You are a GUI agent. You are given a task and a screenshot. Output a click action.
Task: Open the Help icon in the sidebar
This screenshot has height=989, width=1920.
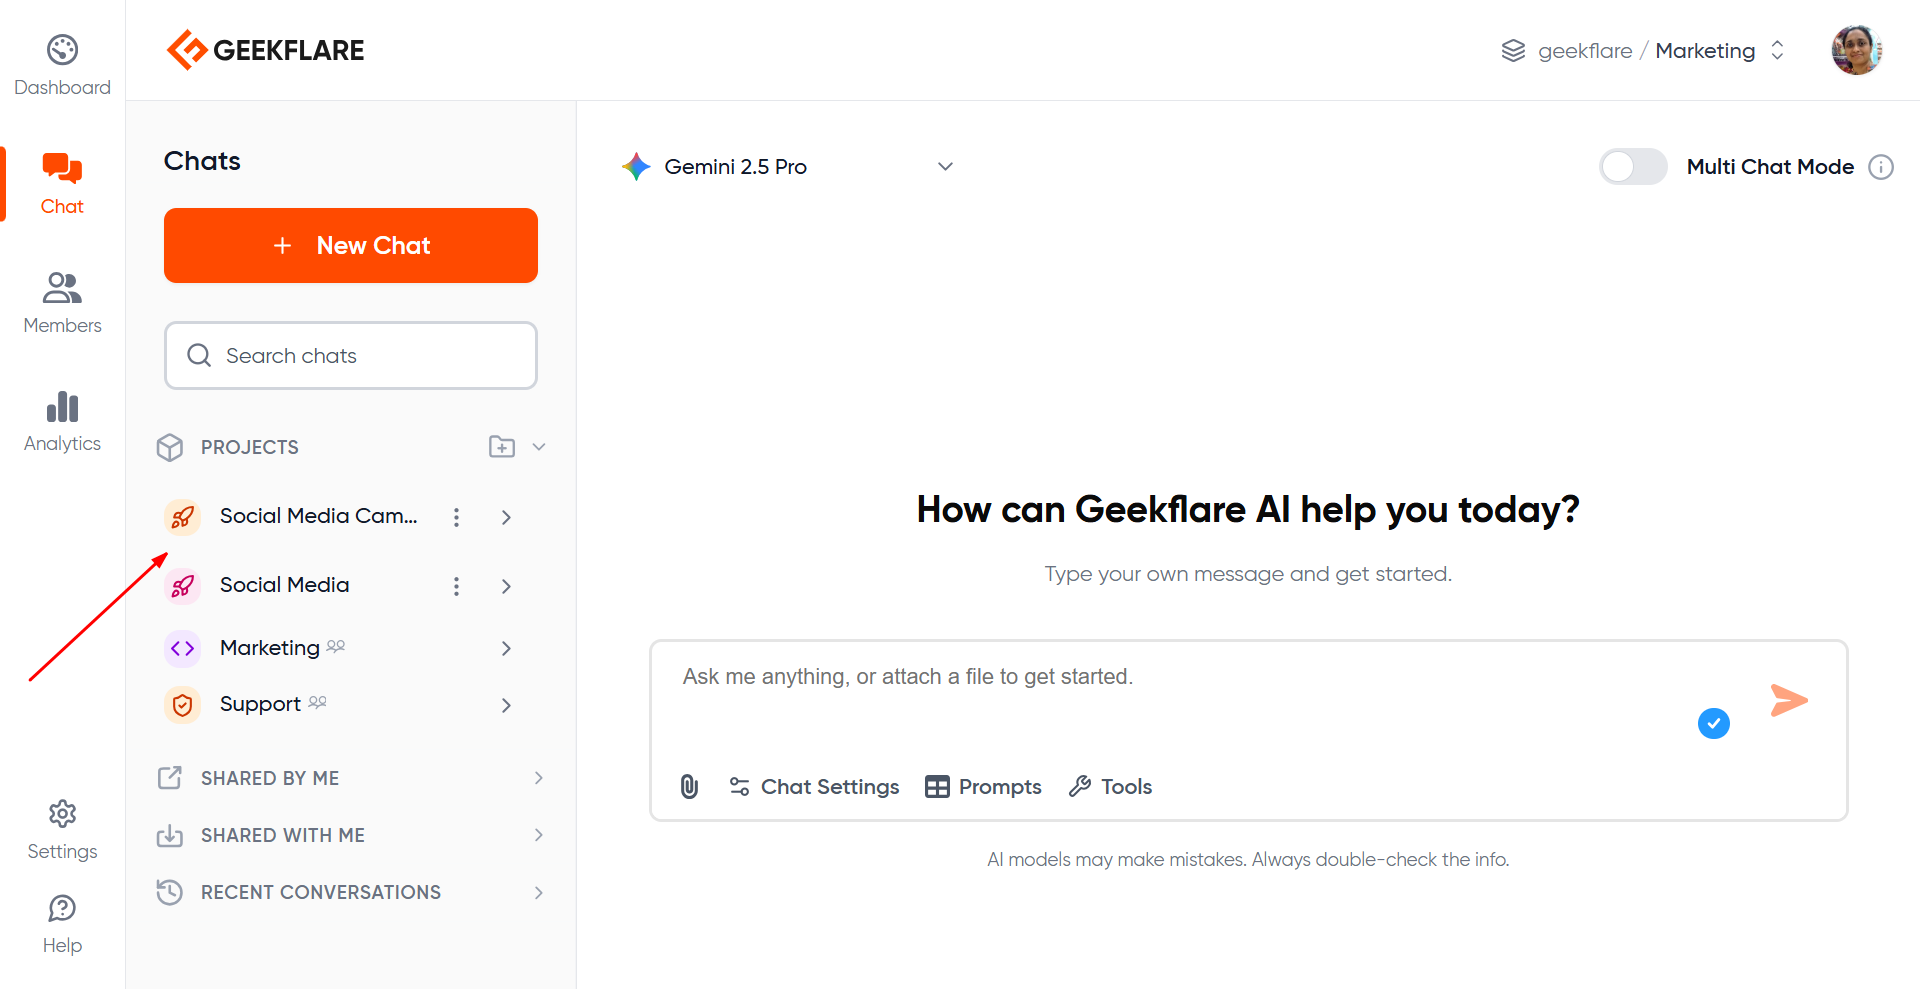[x=62, y=924]
